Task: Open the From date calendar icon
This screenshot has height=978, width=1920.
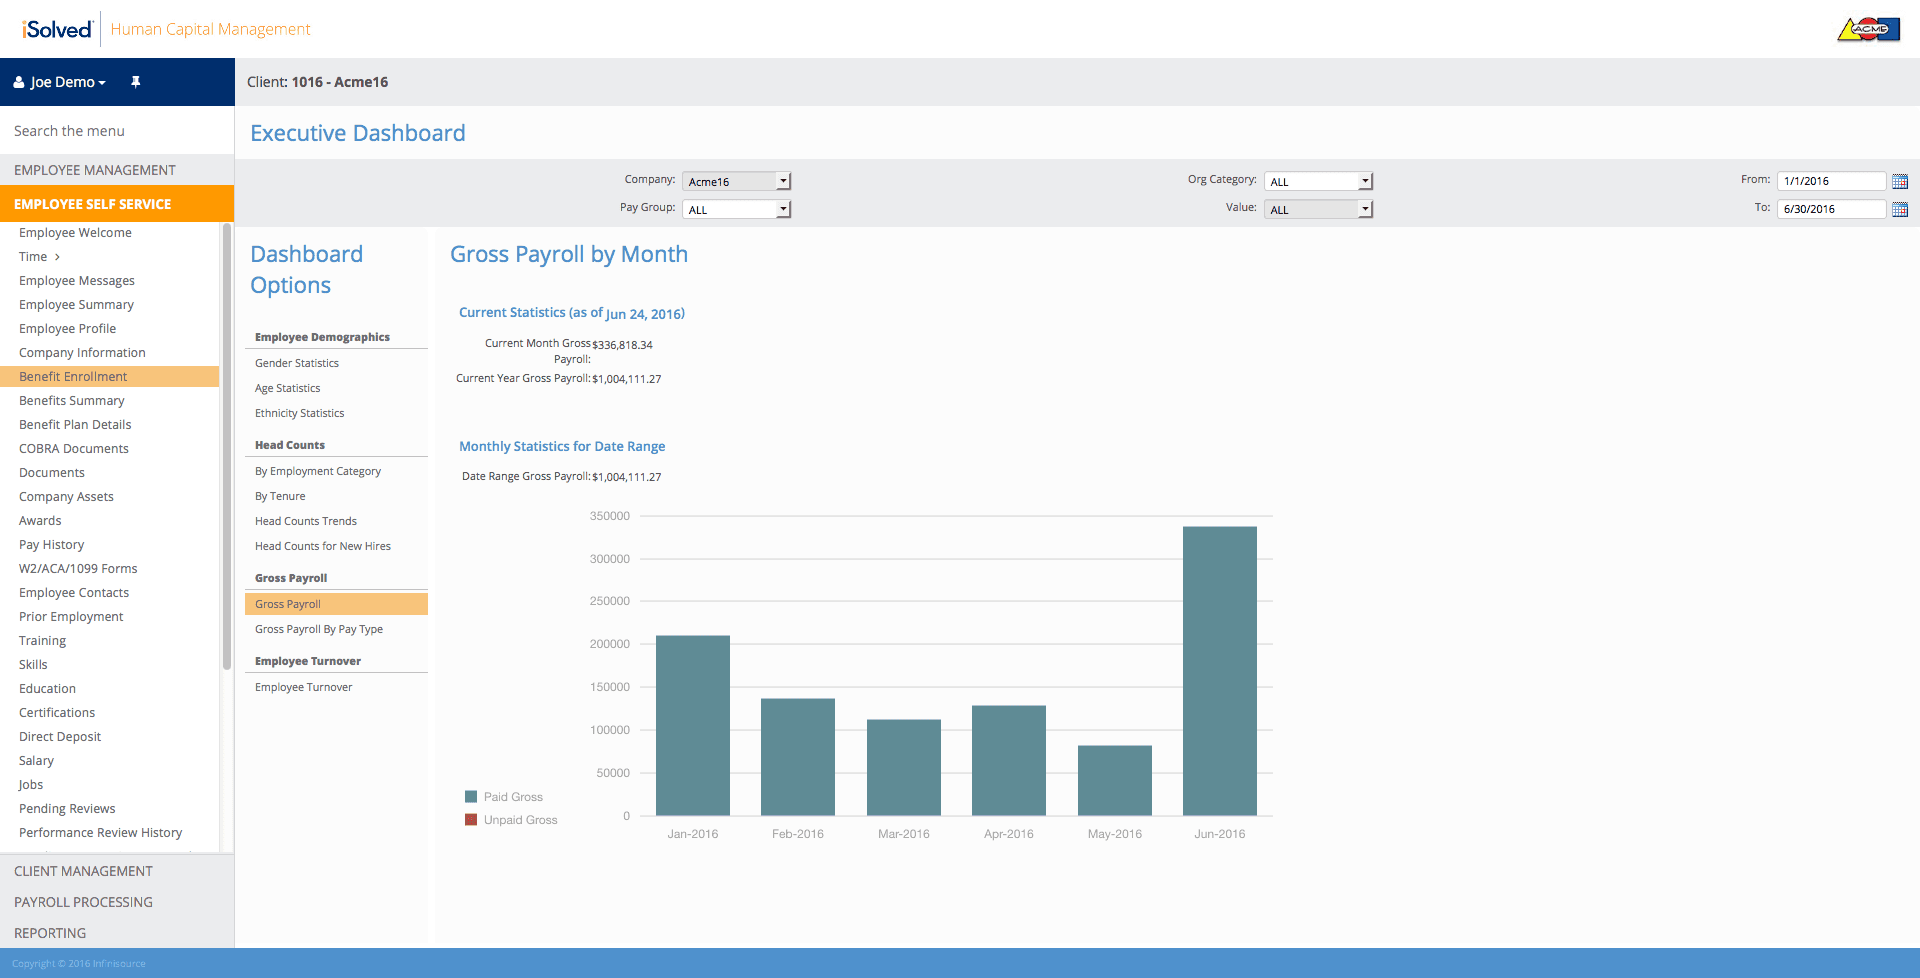Action: tap(1900, 181)
